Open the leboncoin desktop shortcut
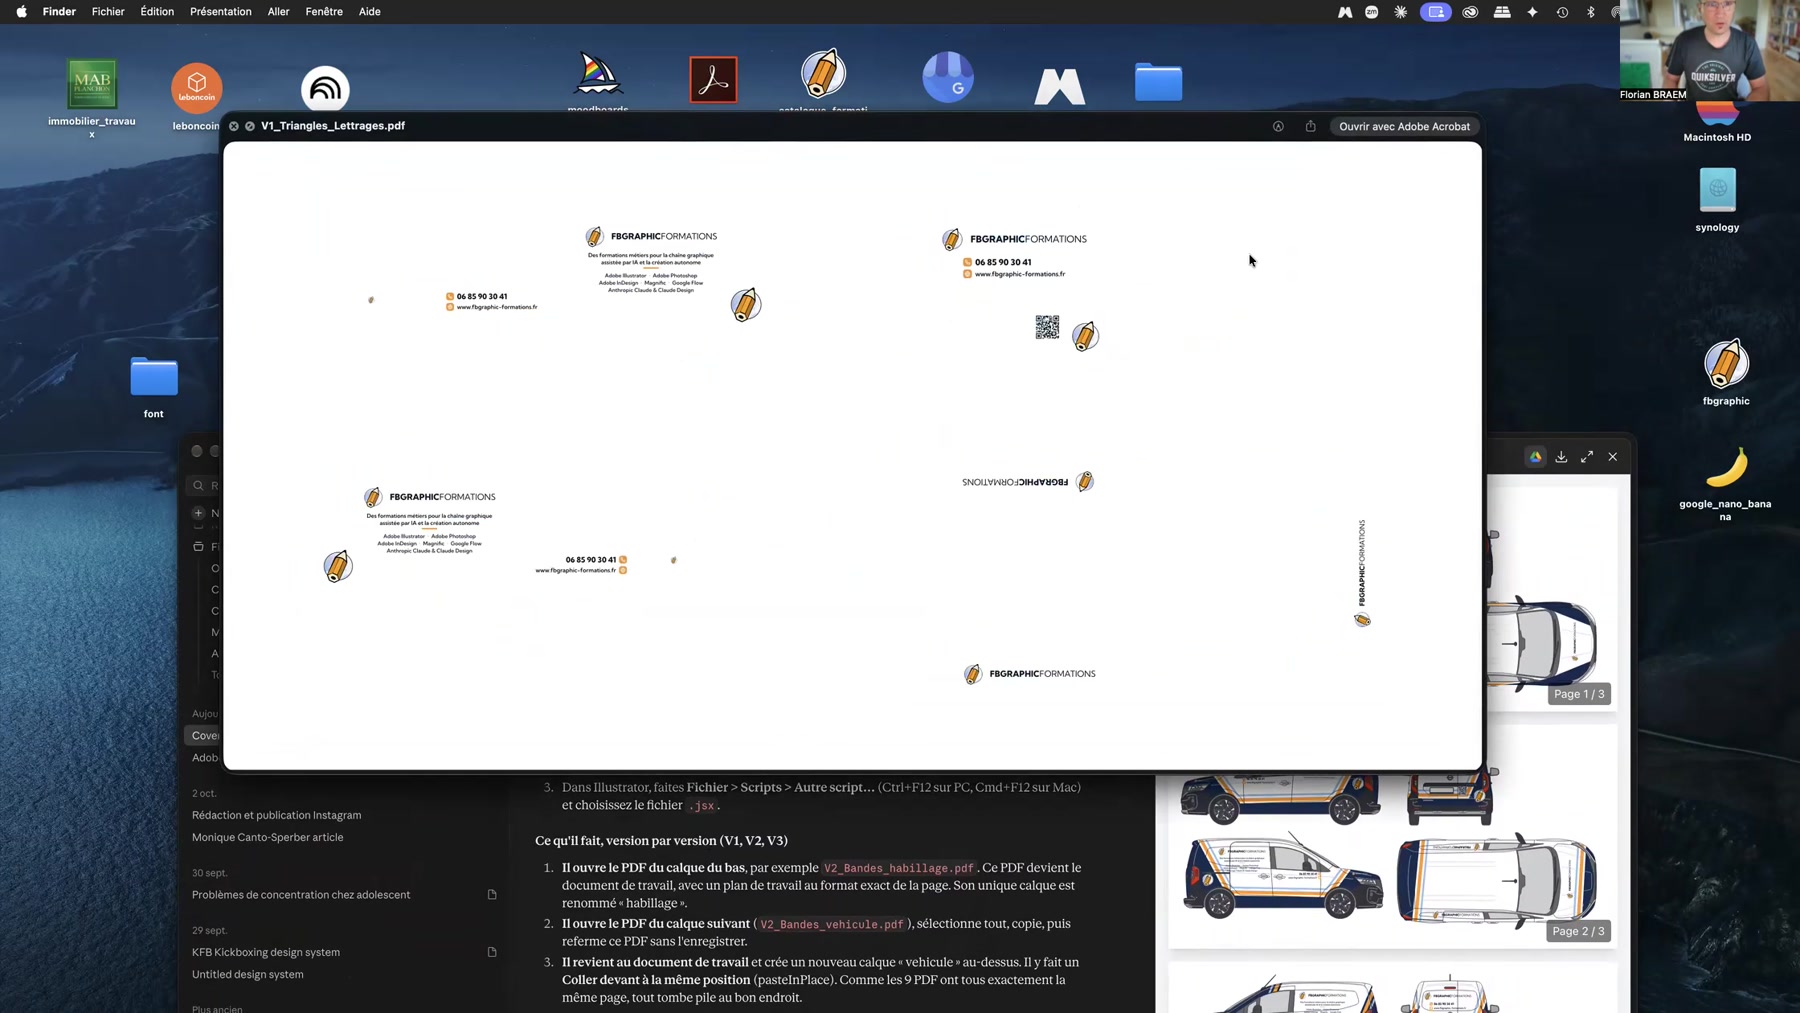The width and height of the screenshot is (1800, 1013). pos(197,88)
